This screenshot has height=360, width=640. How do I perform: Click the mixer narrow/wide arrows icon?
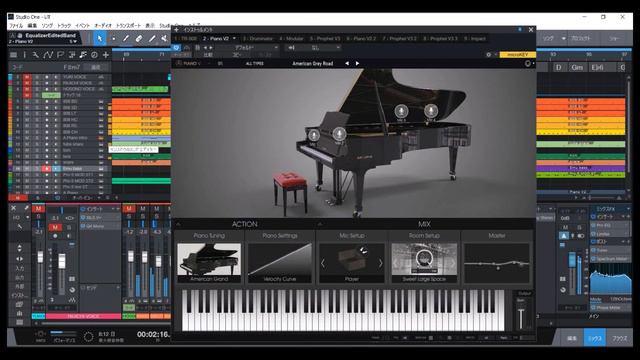[x=19, y=259]
